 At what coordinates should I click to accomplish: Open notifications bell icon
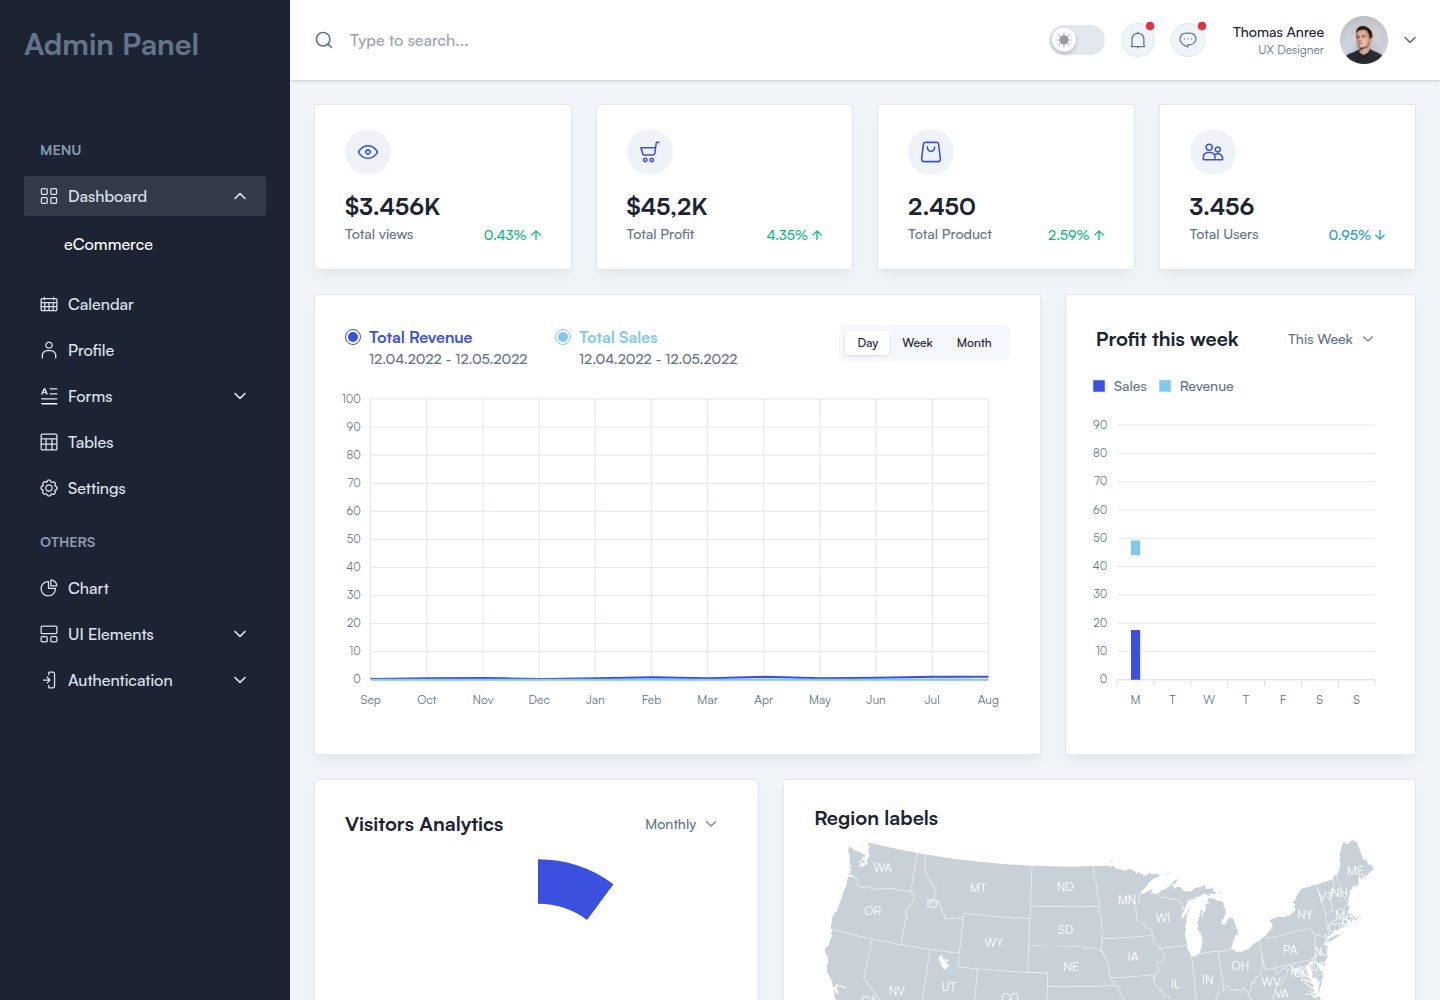pyautogui.click(x=1138, y=40)
